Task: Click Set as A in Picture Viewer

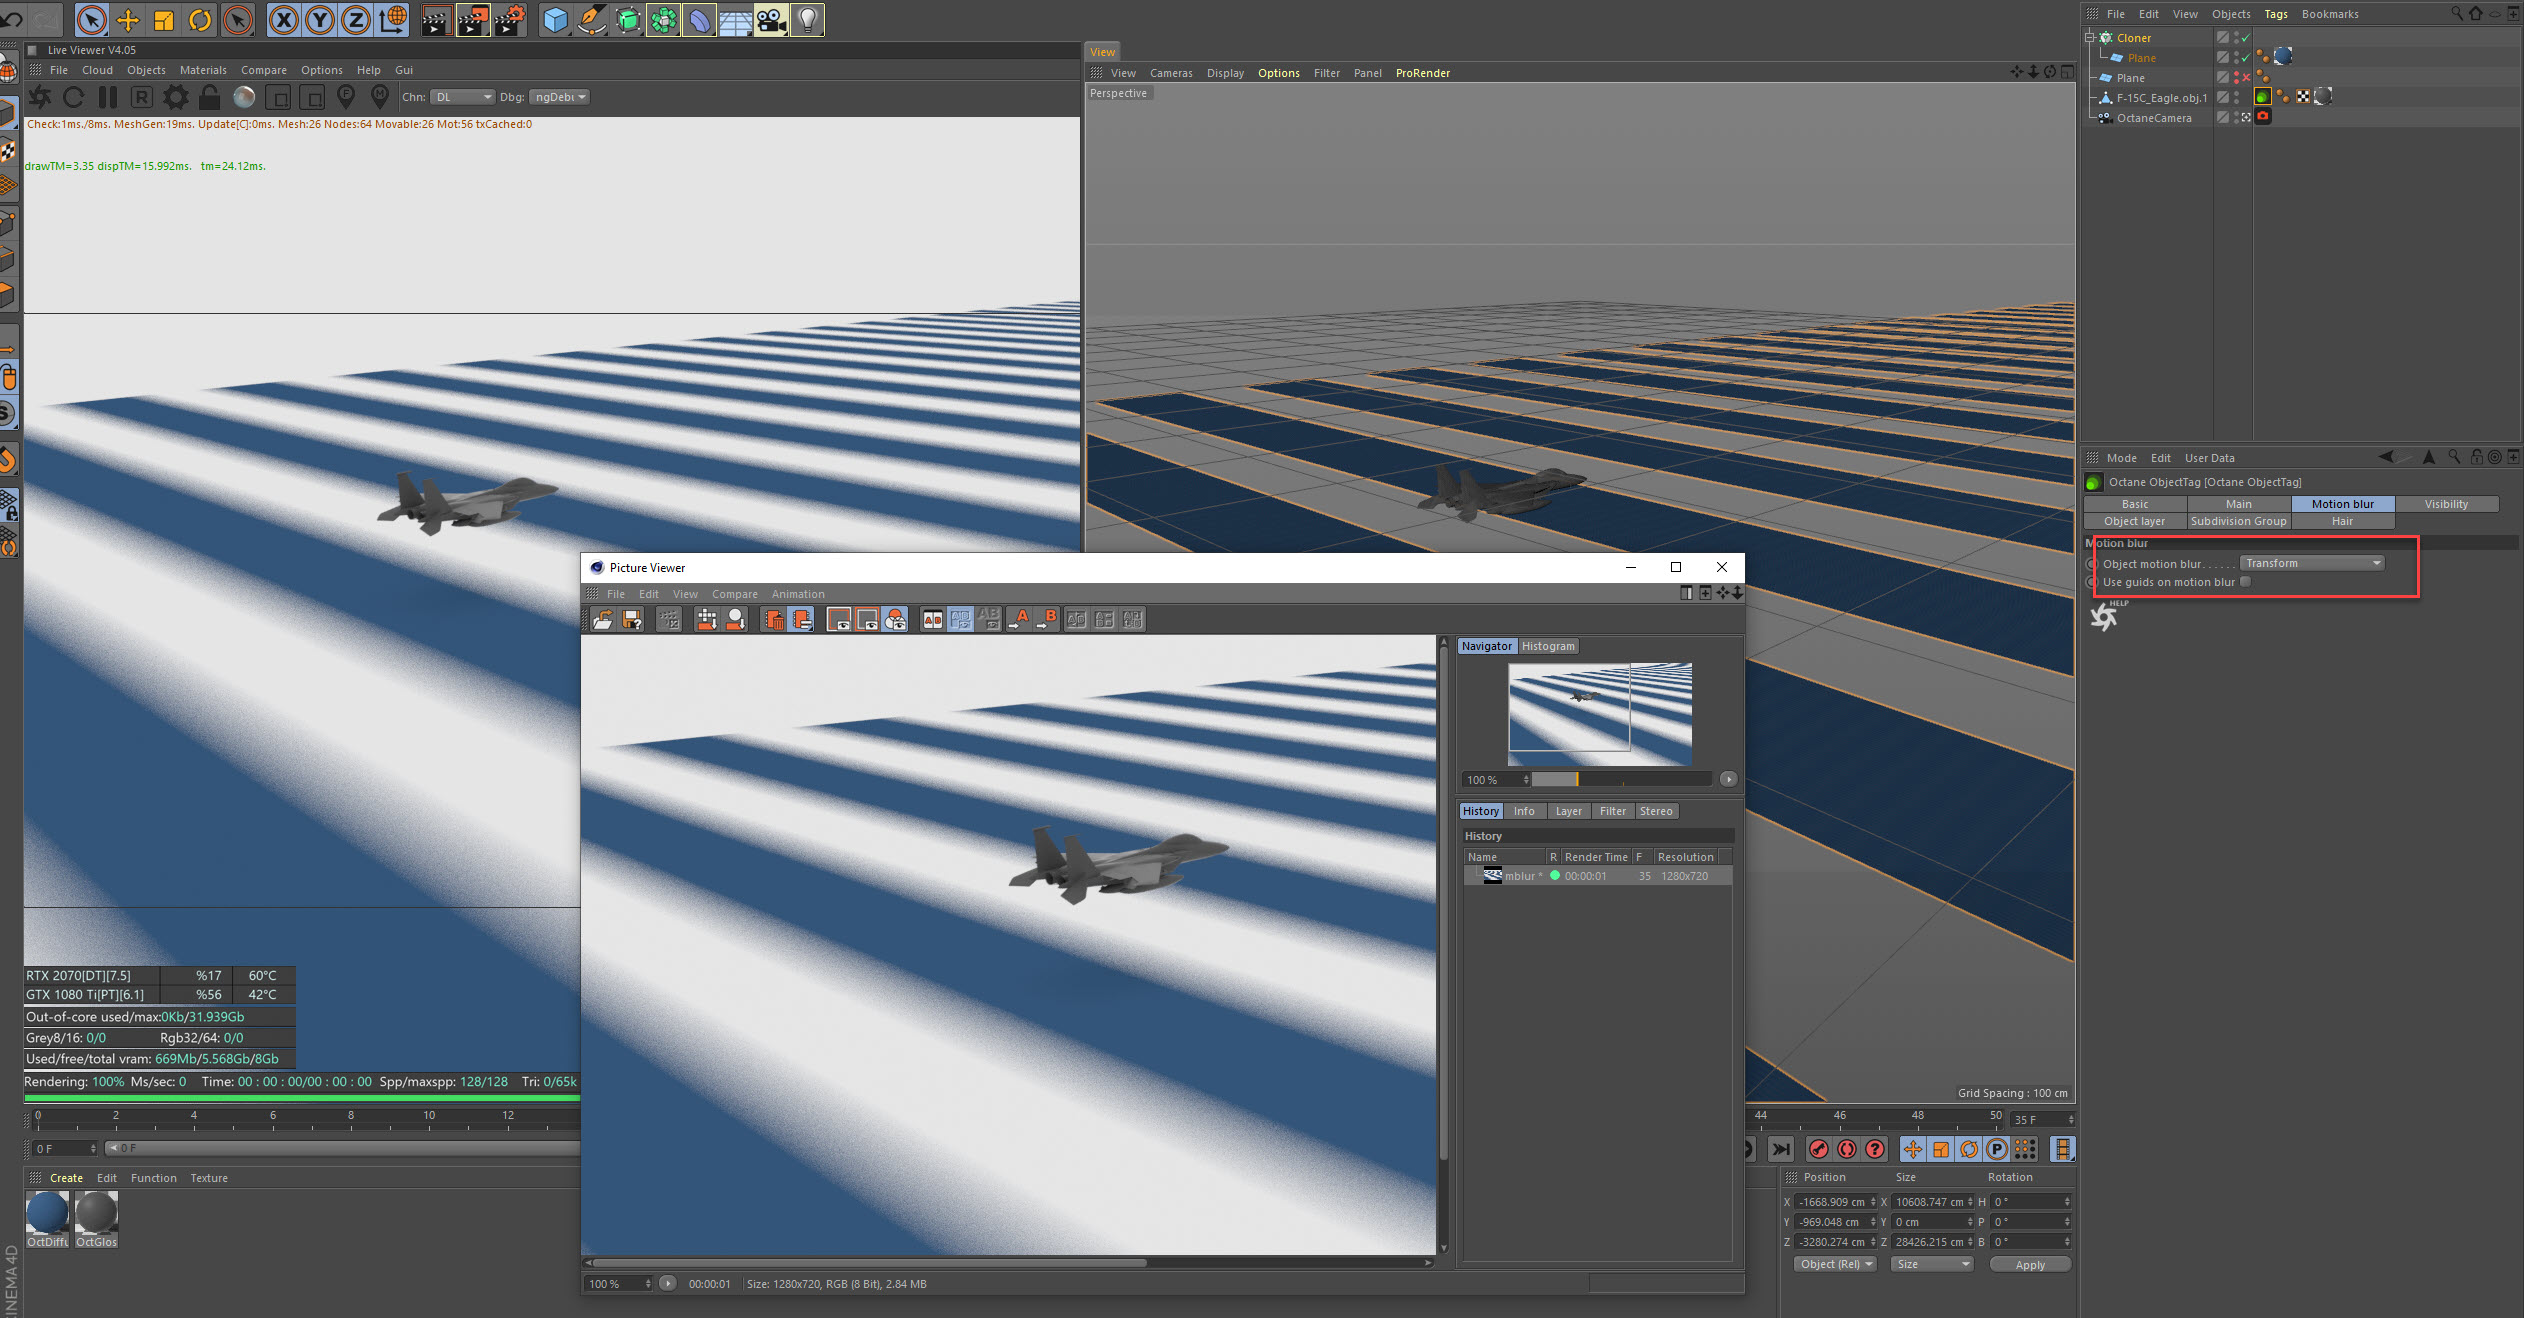Action: pos(1019,620)
